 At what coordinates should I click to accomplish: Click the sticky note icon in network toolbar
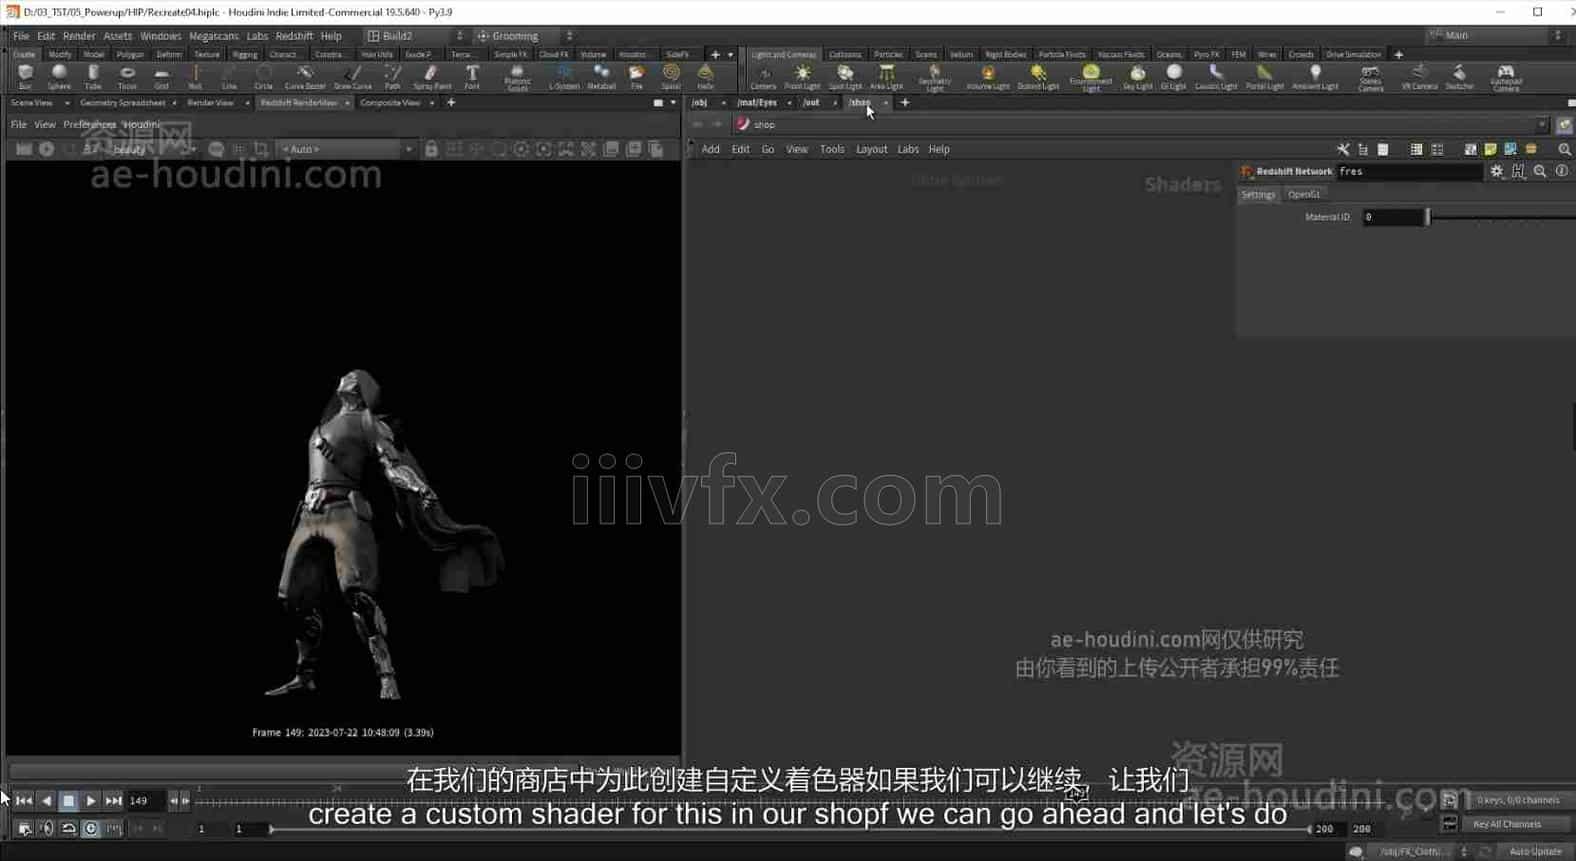(1490, 149)
